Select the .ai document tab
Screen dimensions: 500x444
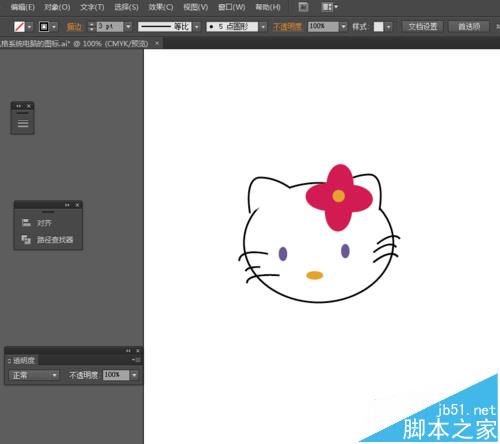point(75,44)
